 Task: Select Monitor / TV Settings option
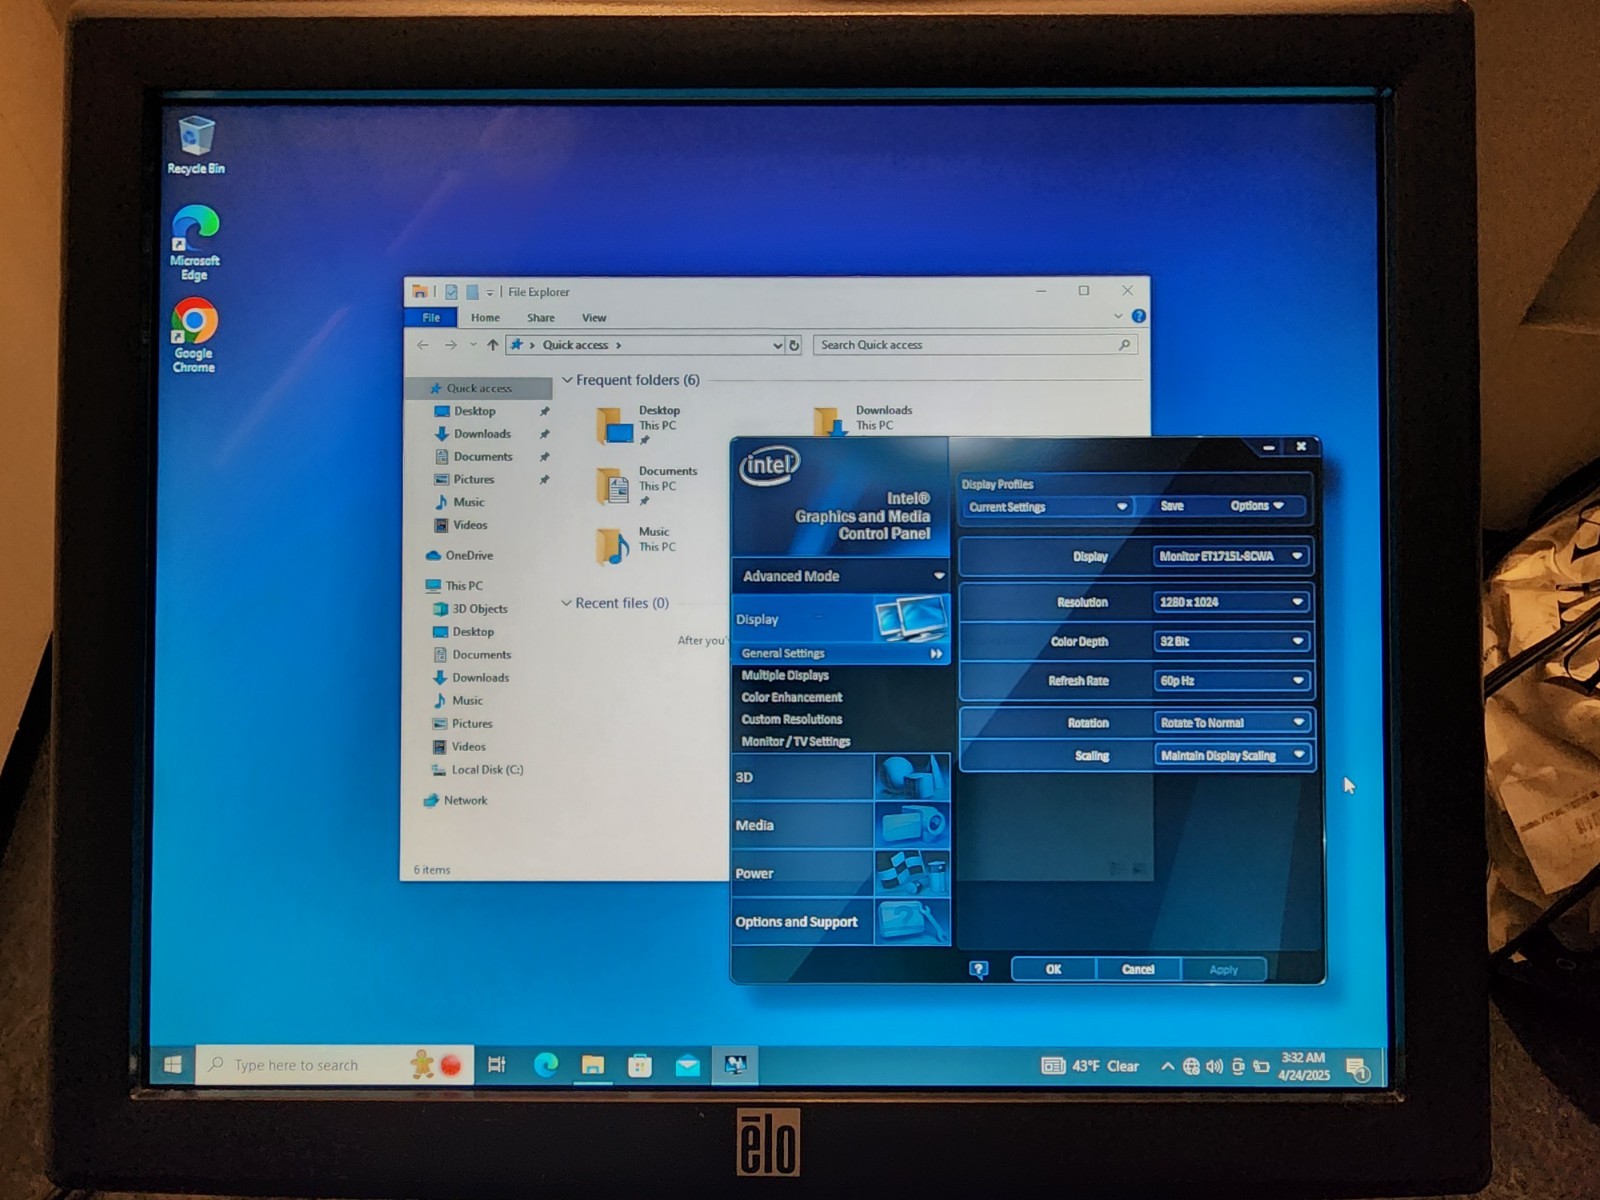coord(796,741)
